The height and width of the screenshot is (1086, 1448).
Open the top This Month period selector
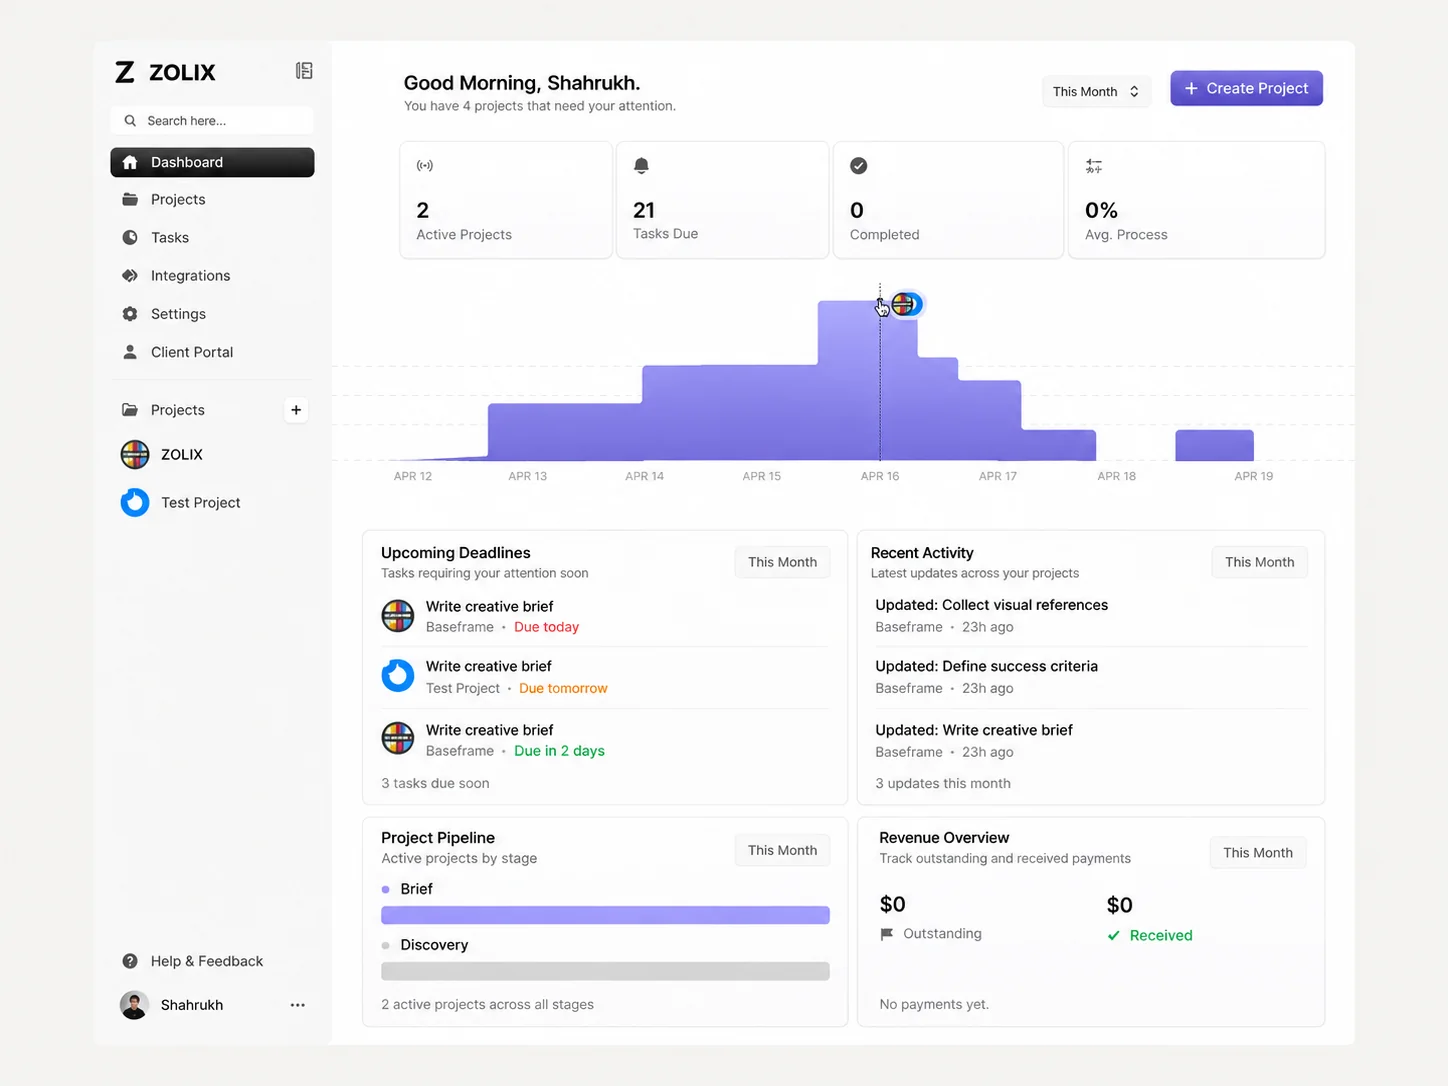[x=1096, y=91]
